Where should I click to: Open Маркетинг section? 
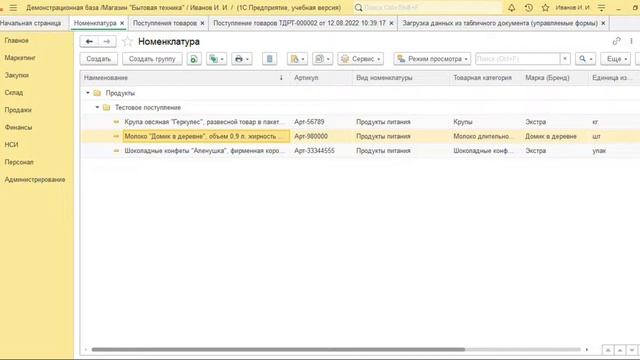[x=20, y=58]
